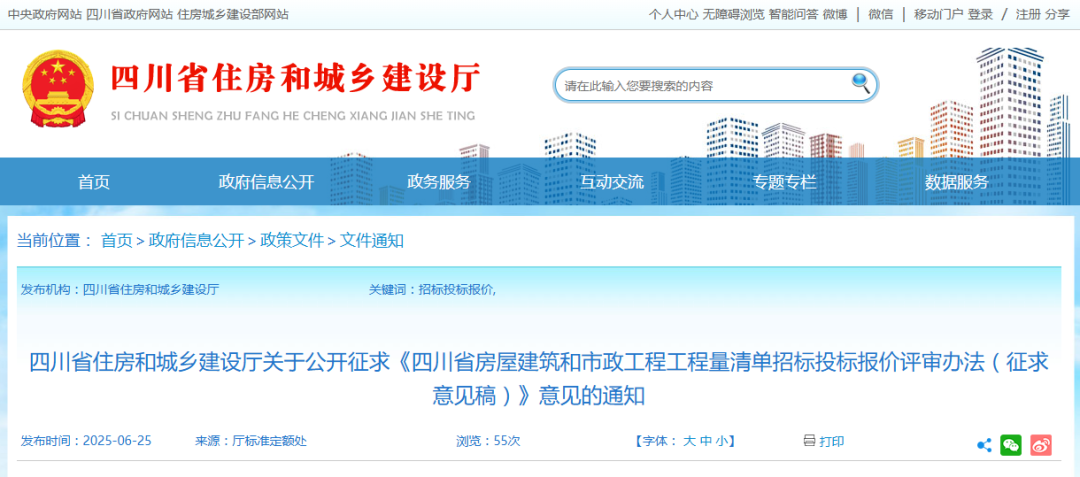The image size is (1080, 477).
Task: Set font size to 大
Action: point(688,441)
